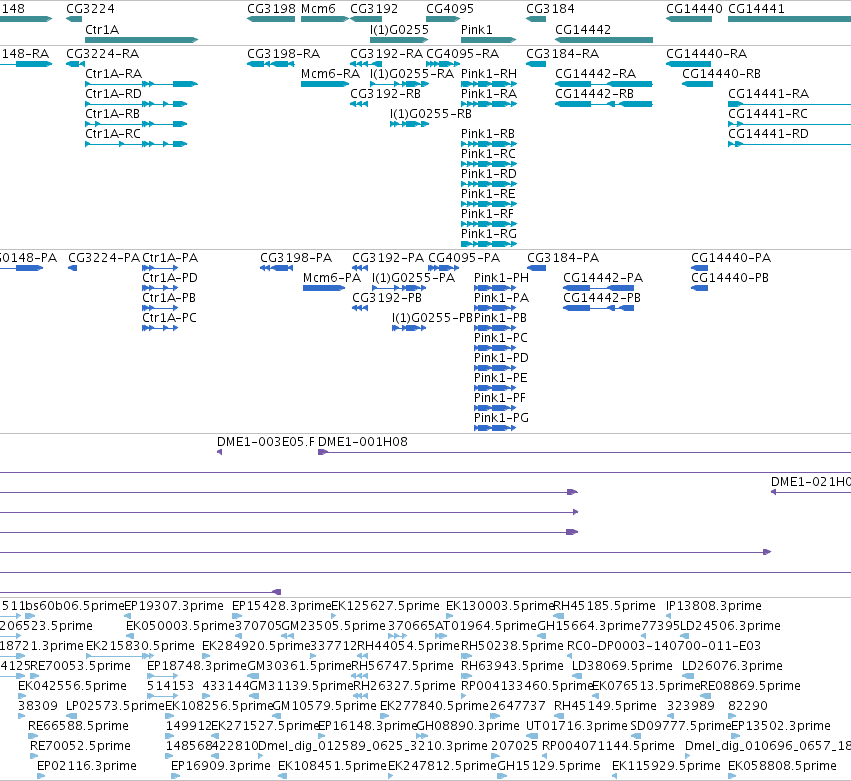Click the CG3184 gene label

pos(550,9)
